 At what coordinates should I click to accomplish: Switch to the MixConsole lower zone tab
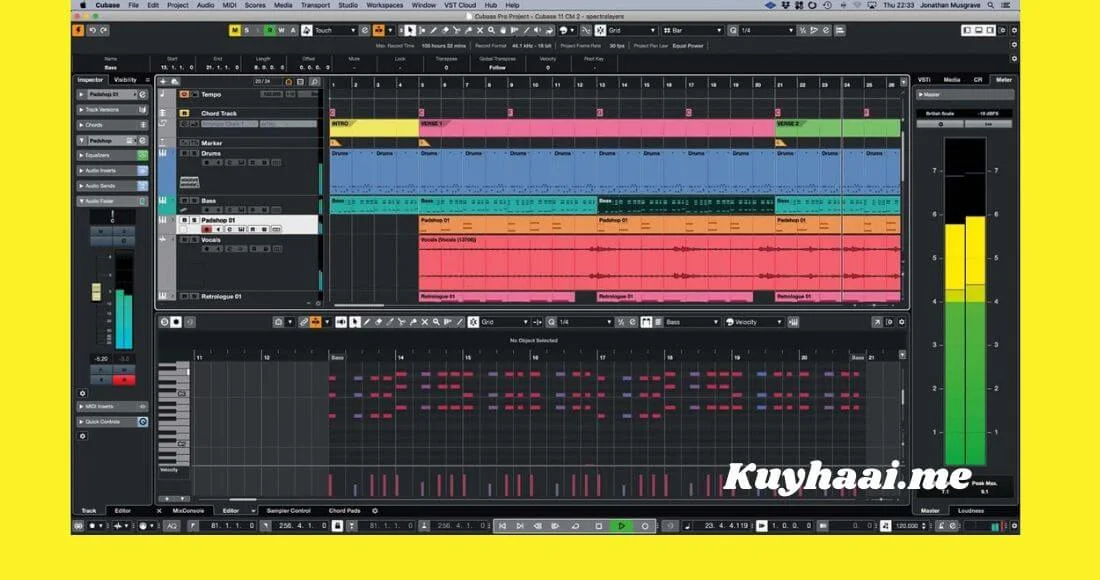pos(188,511)
